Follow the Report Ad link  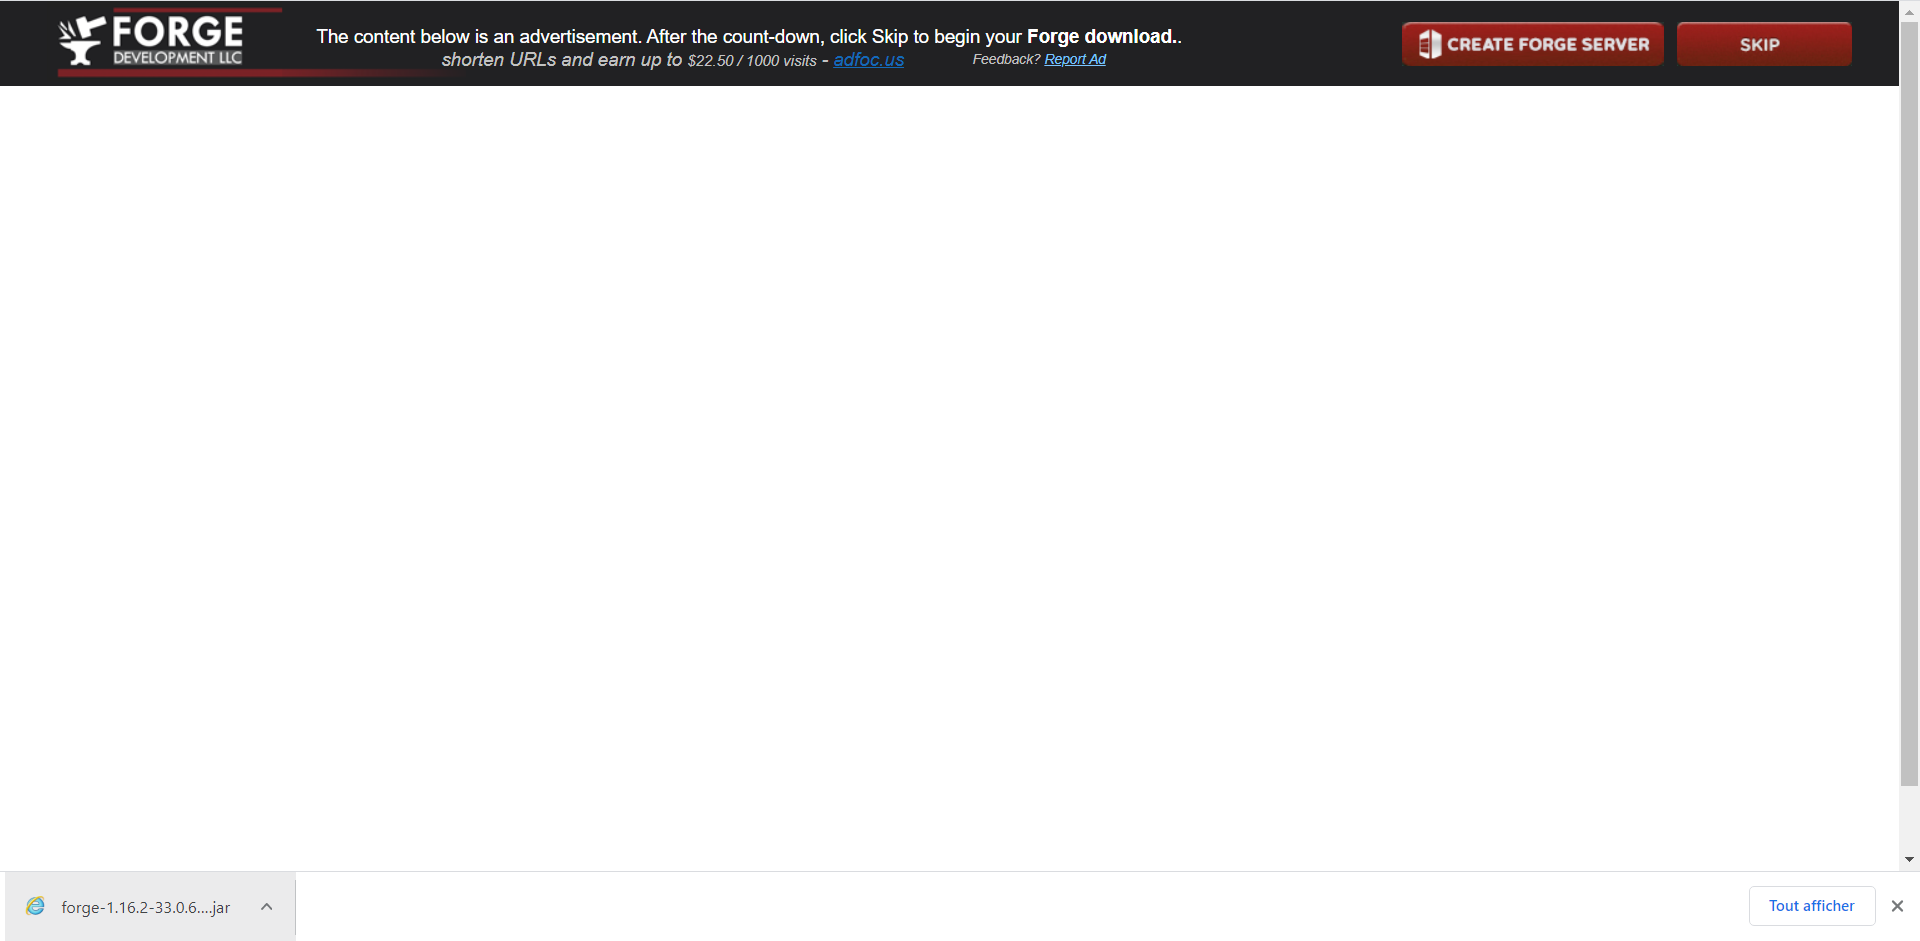(1075, 59)
